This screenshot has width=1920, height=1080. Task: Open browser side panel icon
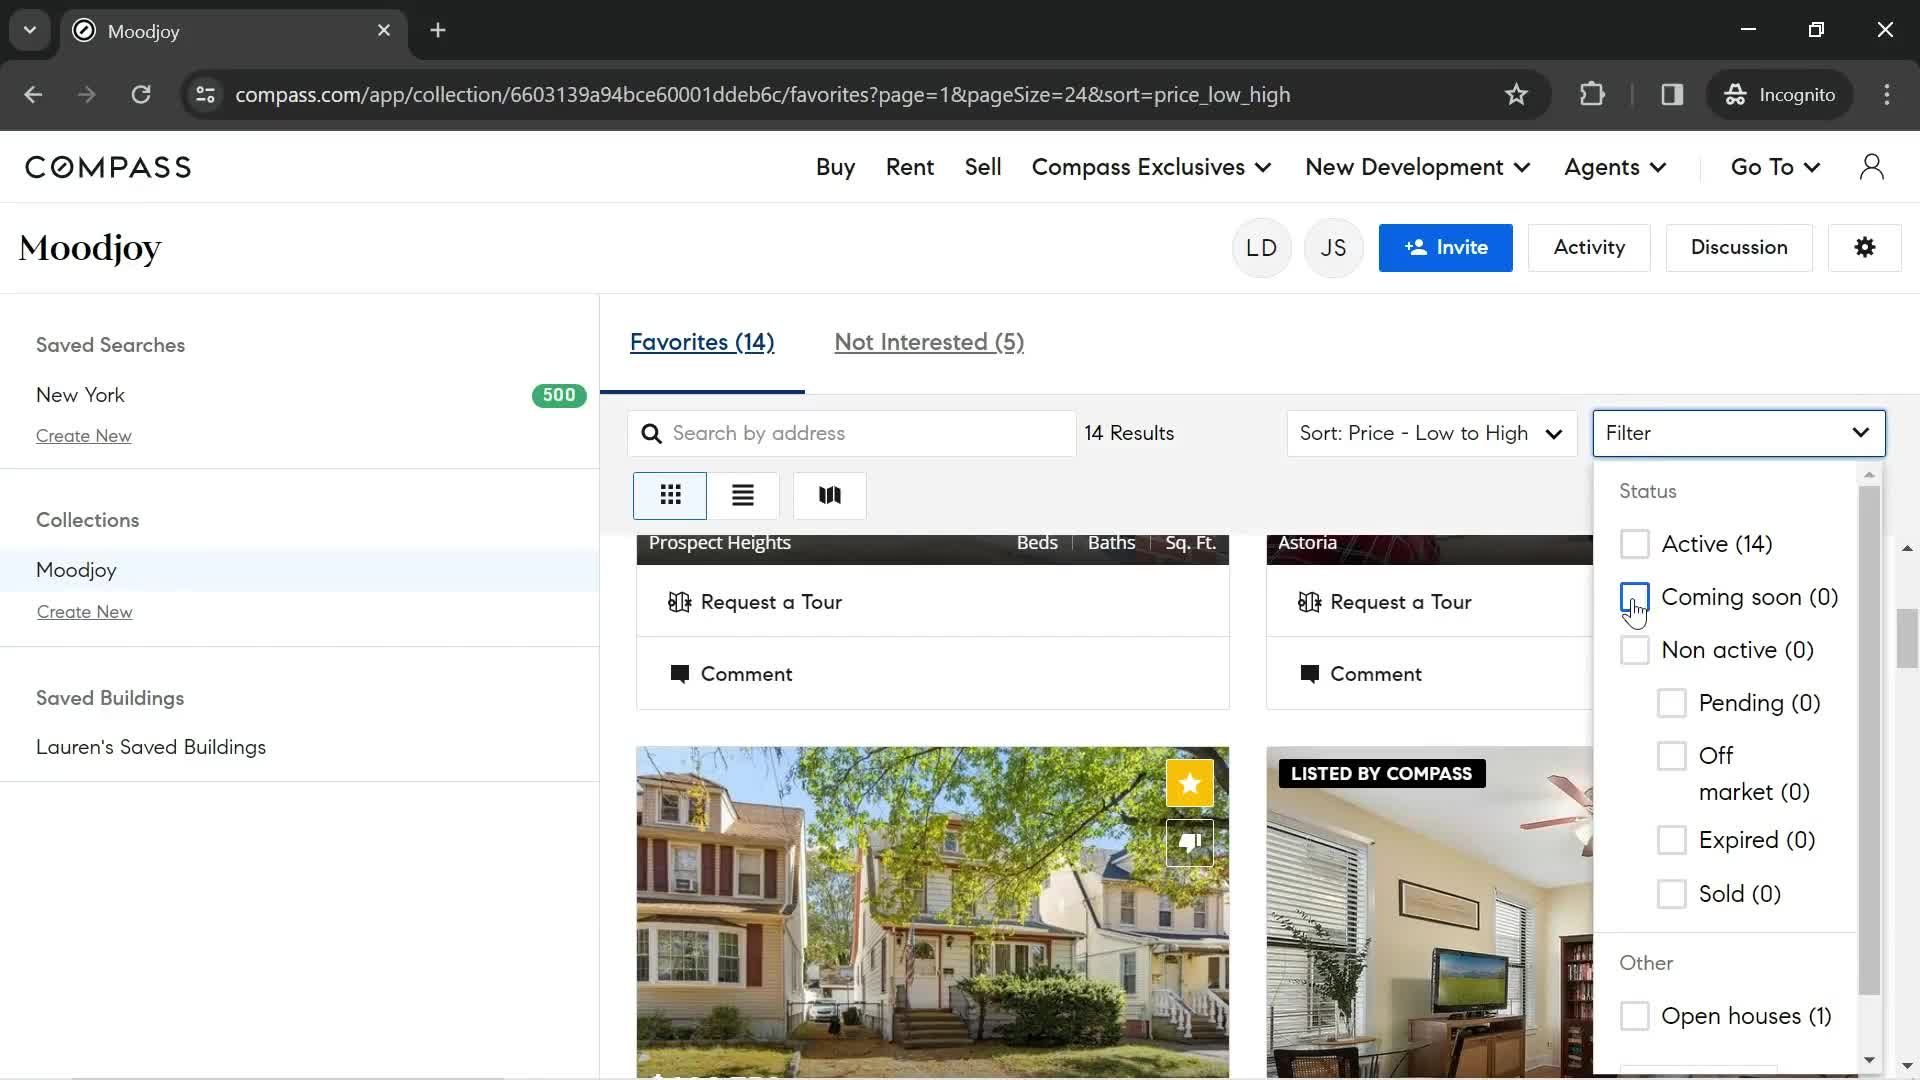(x=1672, y=94)
